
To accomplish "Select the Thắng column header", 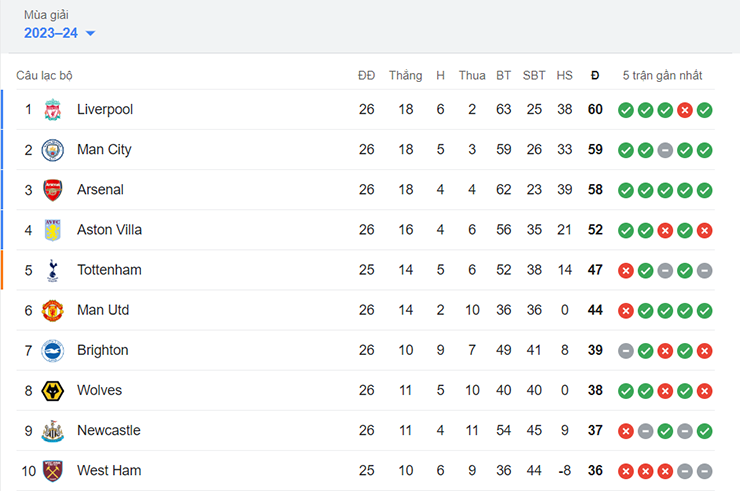I will (405, 76).
